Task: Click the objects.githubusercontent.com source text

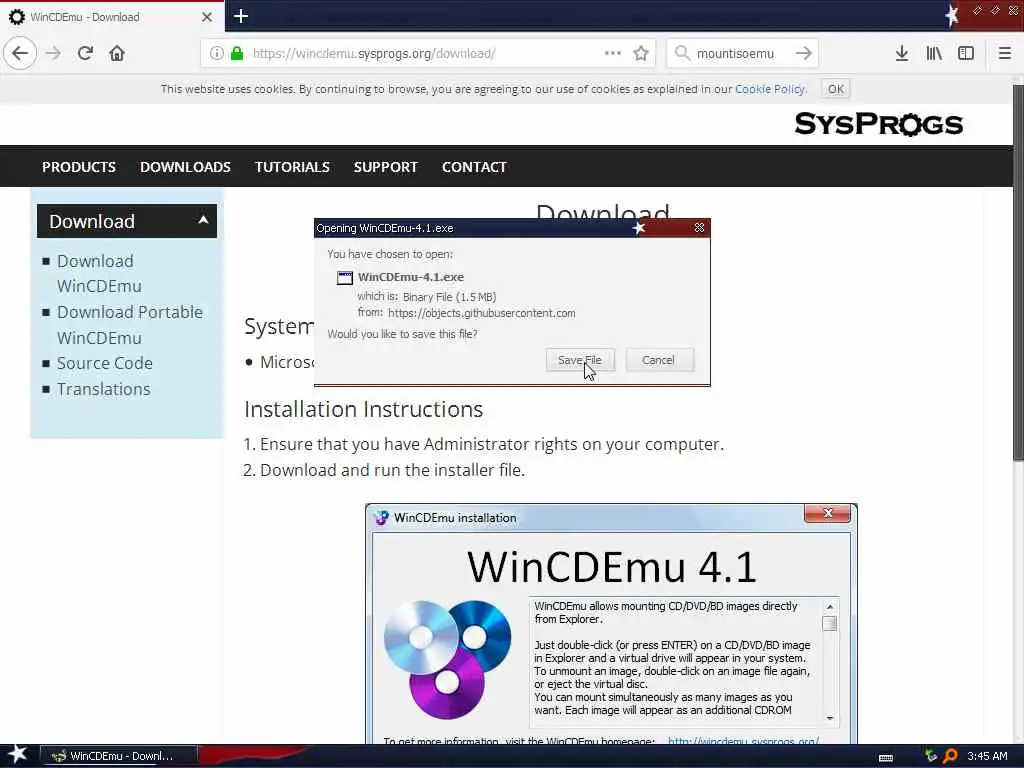Action: click(x=481, y=313)
